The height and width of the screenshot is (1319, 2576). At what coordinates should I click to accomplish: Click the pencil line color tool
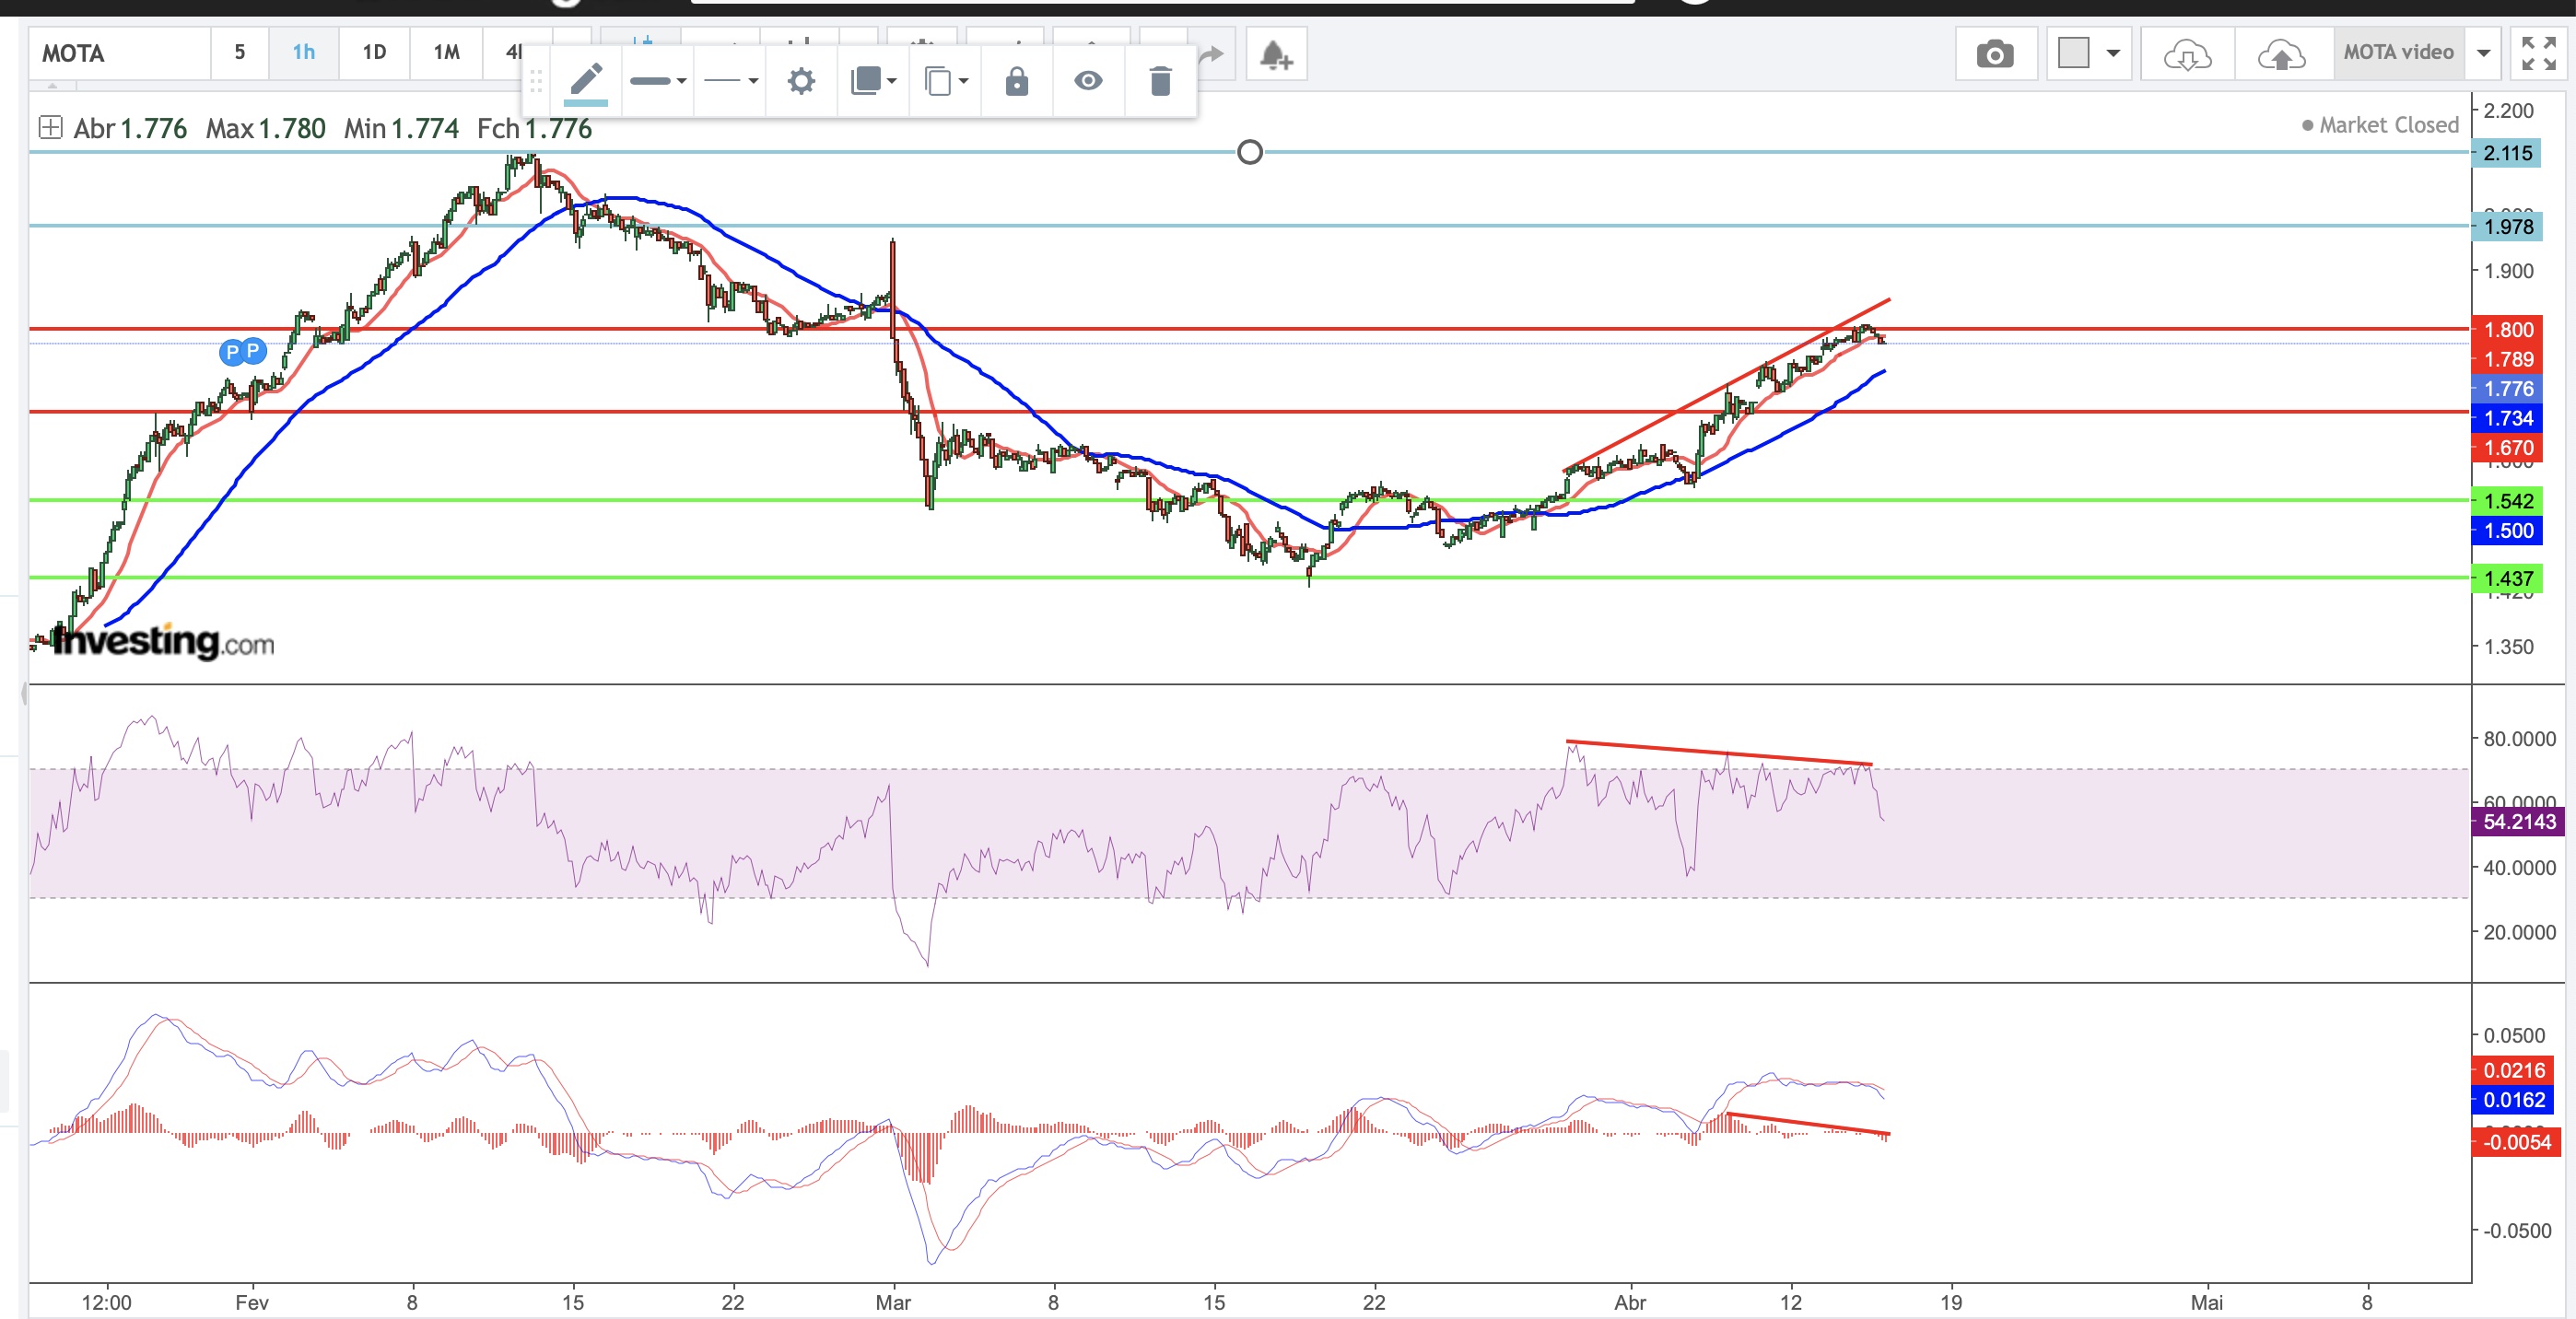586,80
